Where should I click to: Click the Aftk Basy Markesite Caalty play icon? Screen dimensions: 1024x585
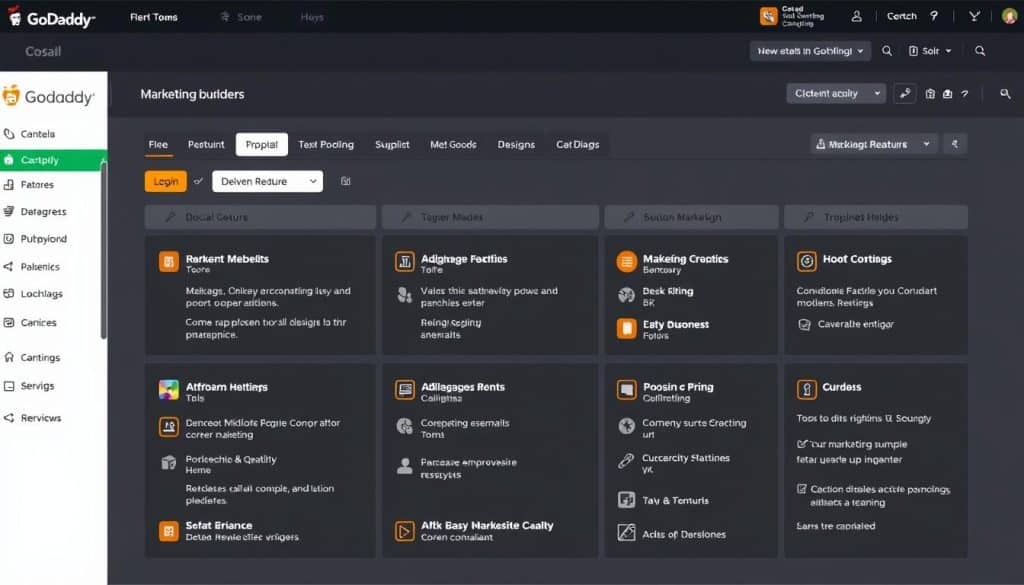404,531
